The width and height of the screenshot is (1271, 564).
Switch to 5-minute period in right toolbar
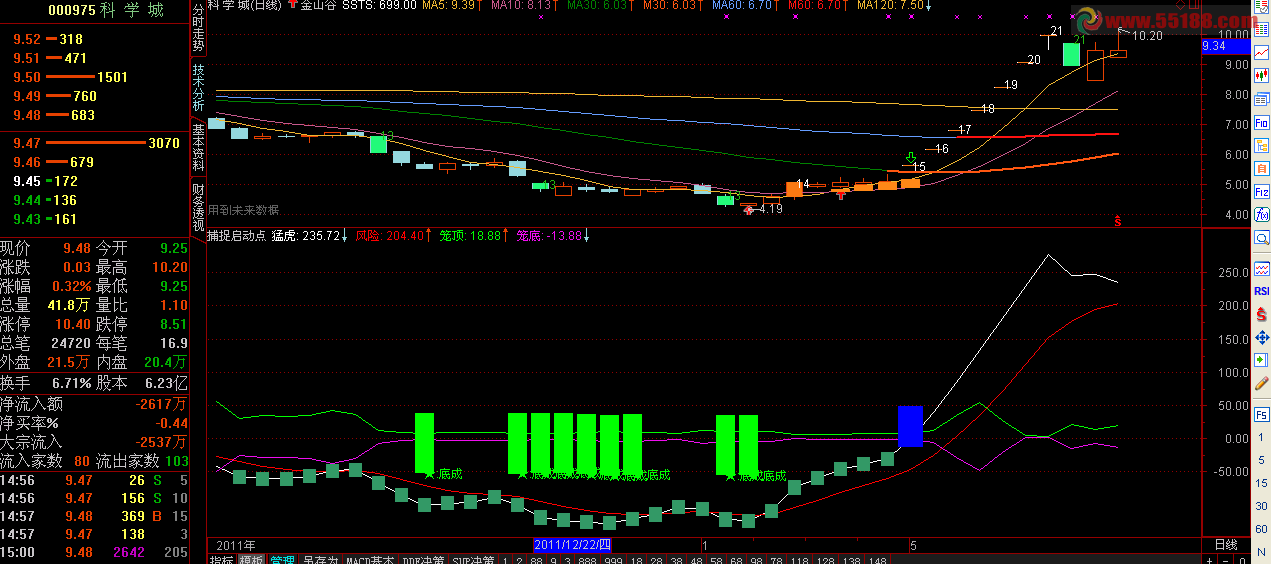(1262, 459)
